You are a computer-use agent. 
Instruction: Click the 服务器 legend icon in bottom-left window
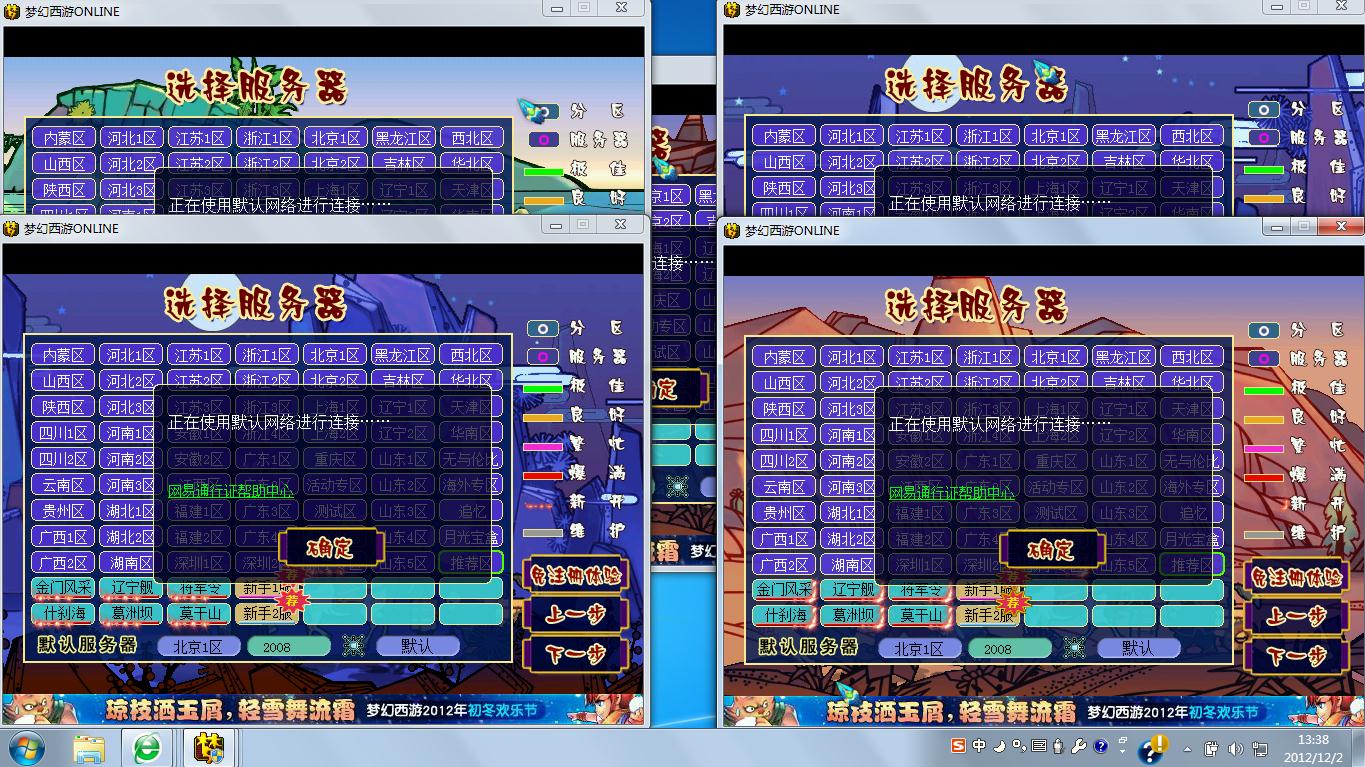coord(542,357)
